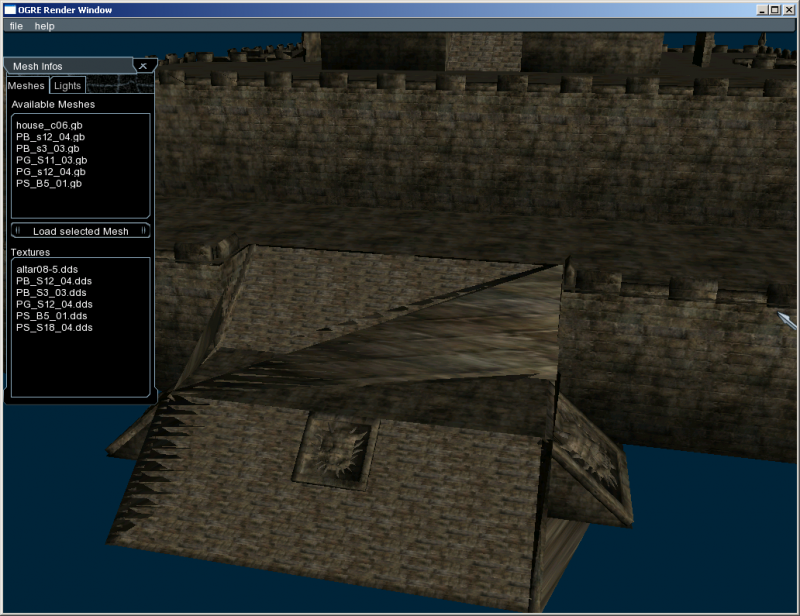Click the OGRE window title bar icon

point(10,10)
